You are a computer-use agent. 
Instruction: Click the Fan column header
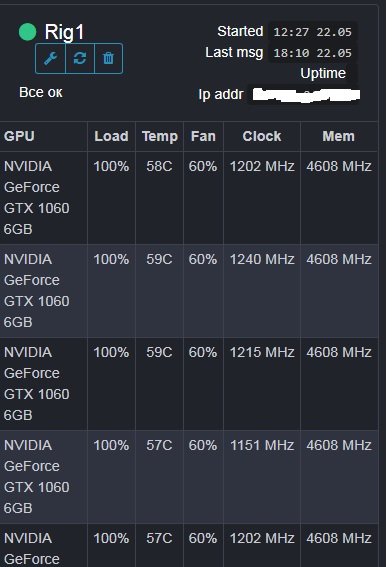click(x=203, y=136)
